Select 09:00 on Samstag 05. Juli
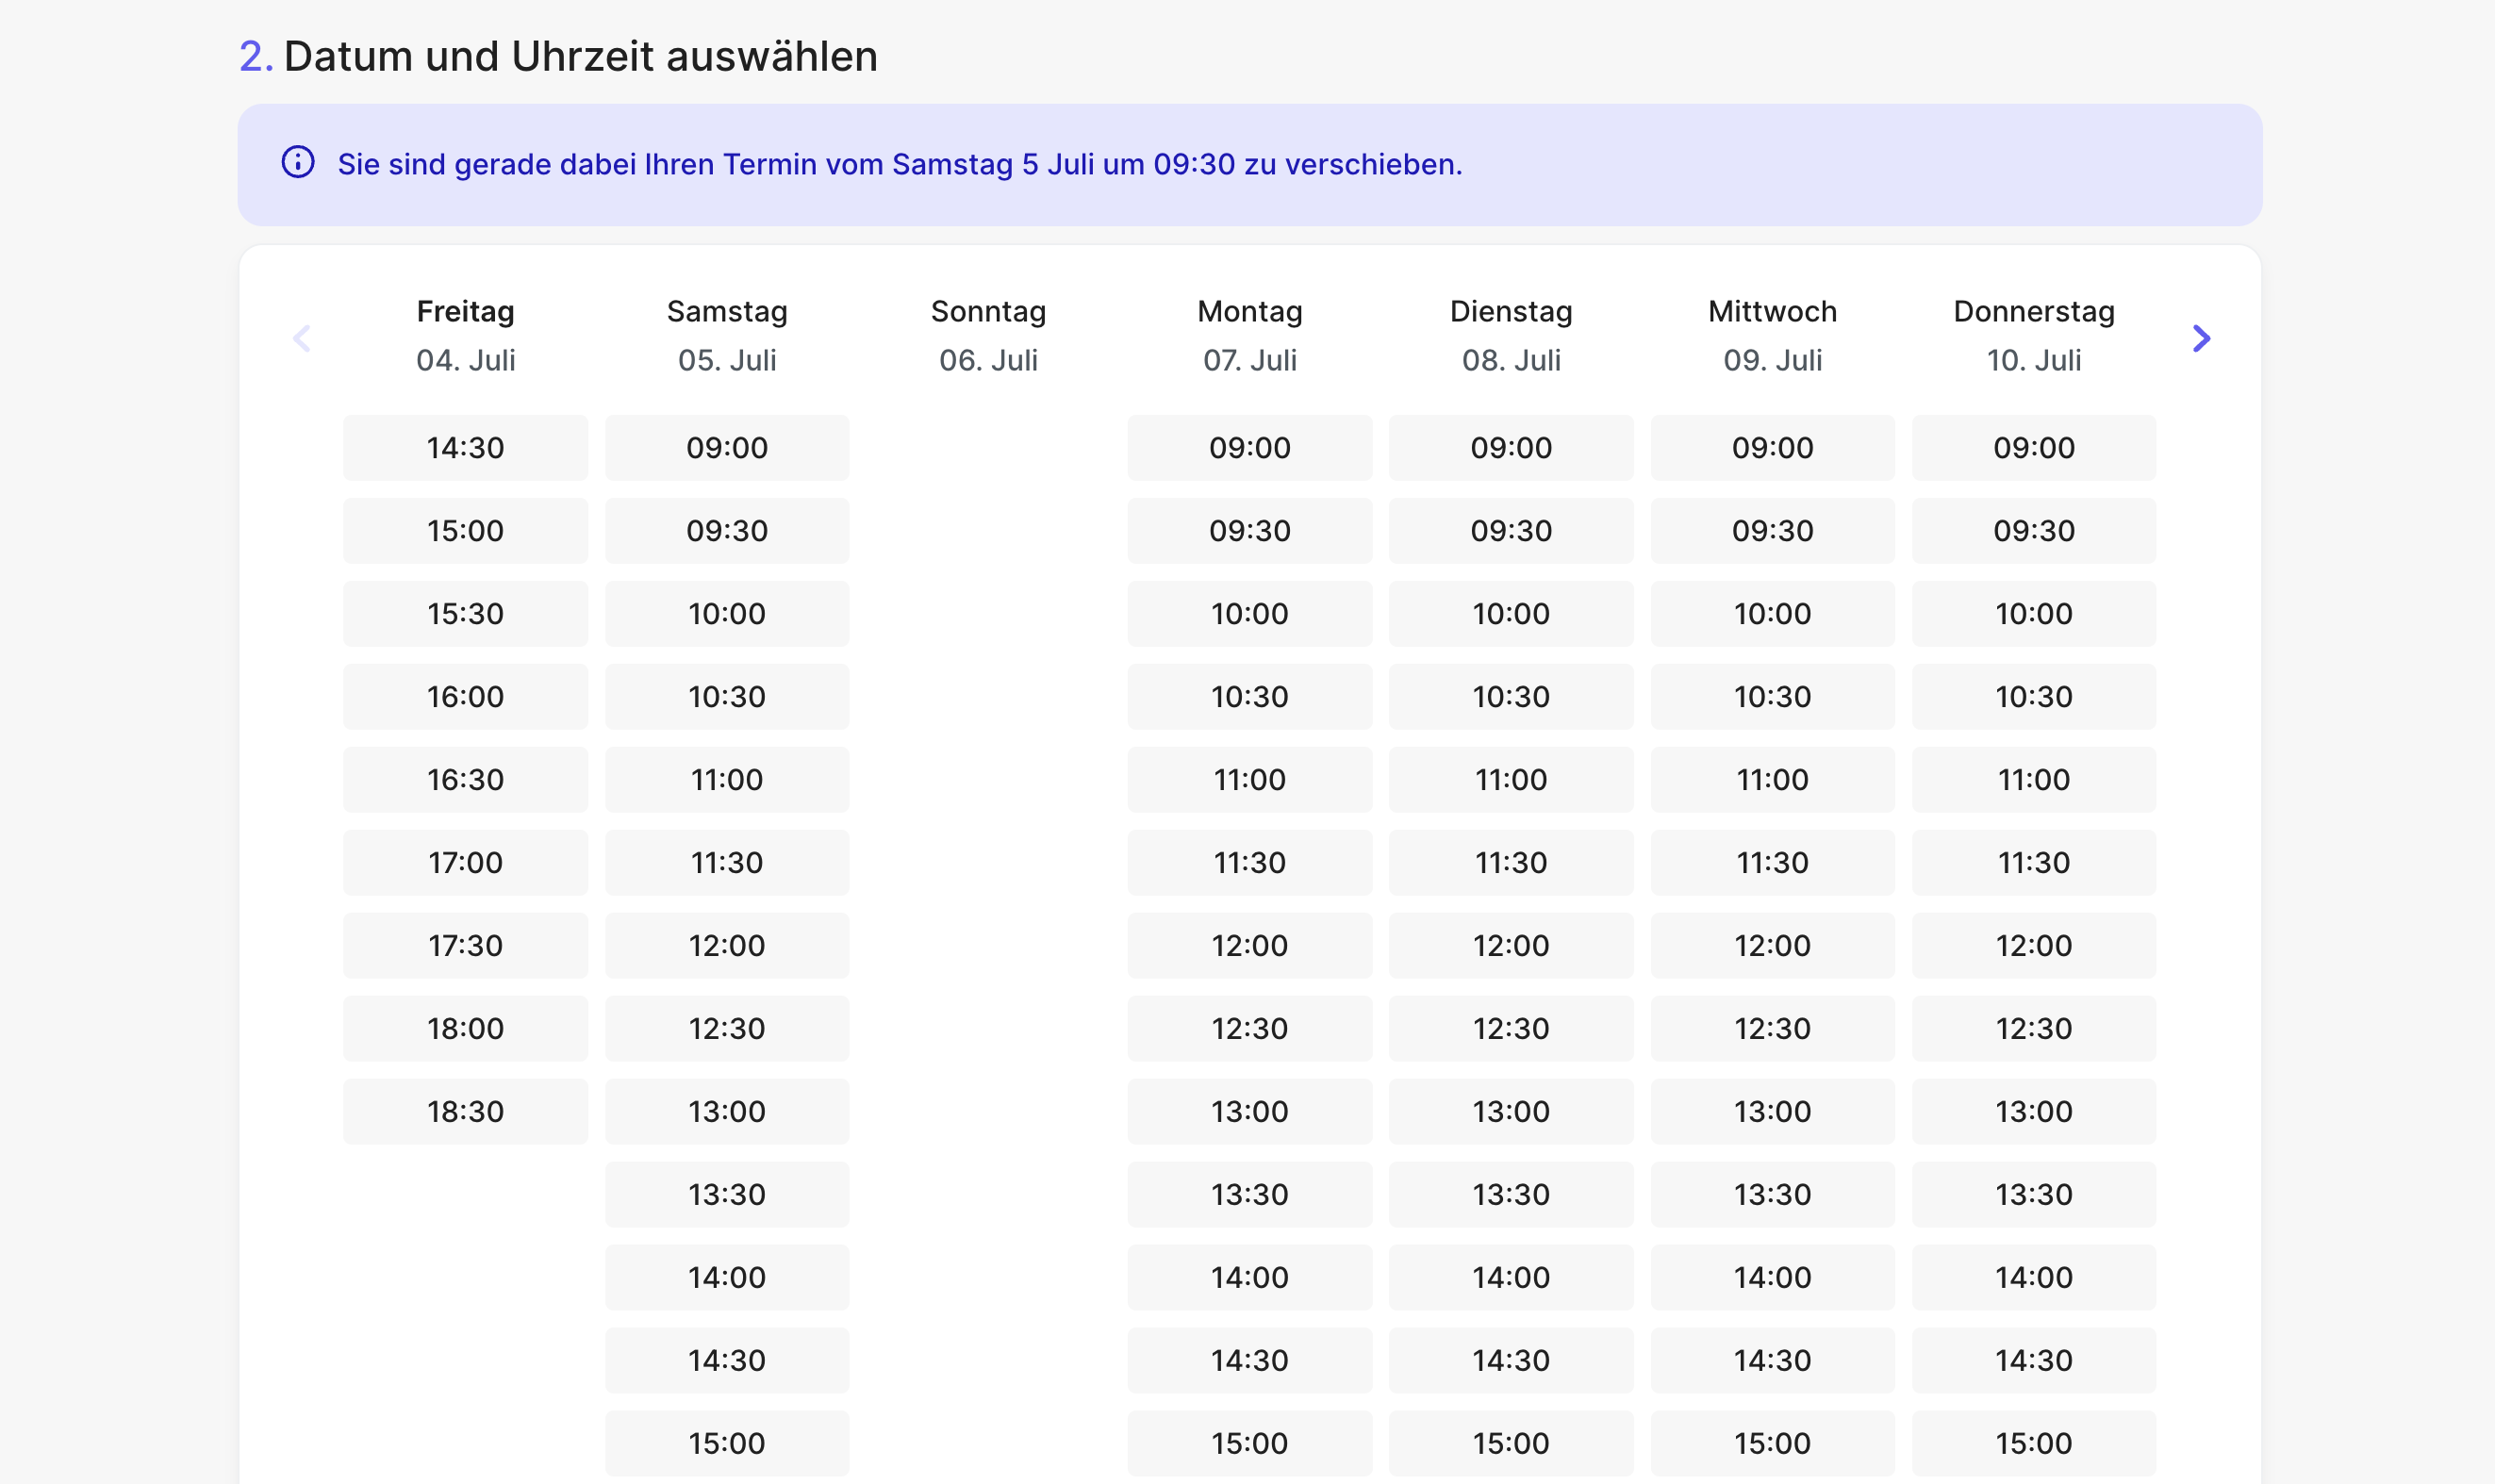The width and height of the screenshot is (2495, 1484). point(727,447)
